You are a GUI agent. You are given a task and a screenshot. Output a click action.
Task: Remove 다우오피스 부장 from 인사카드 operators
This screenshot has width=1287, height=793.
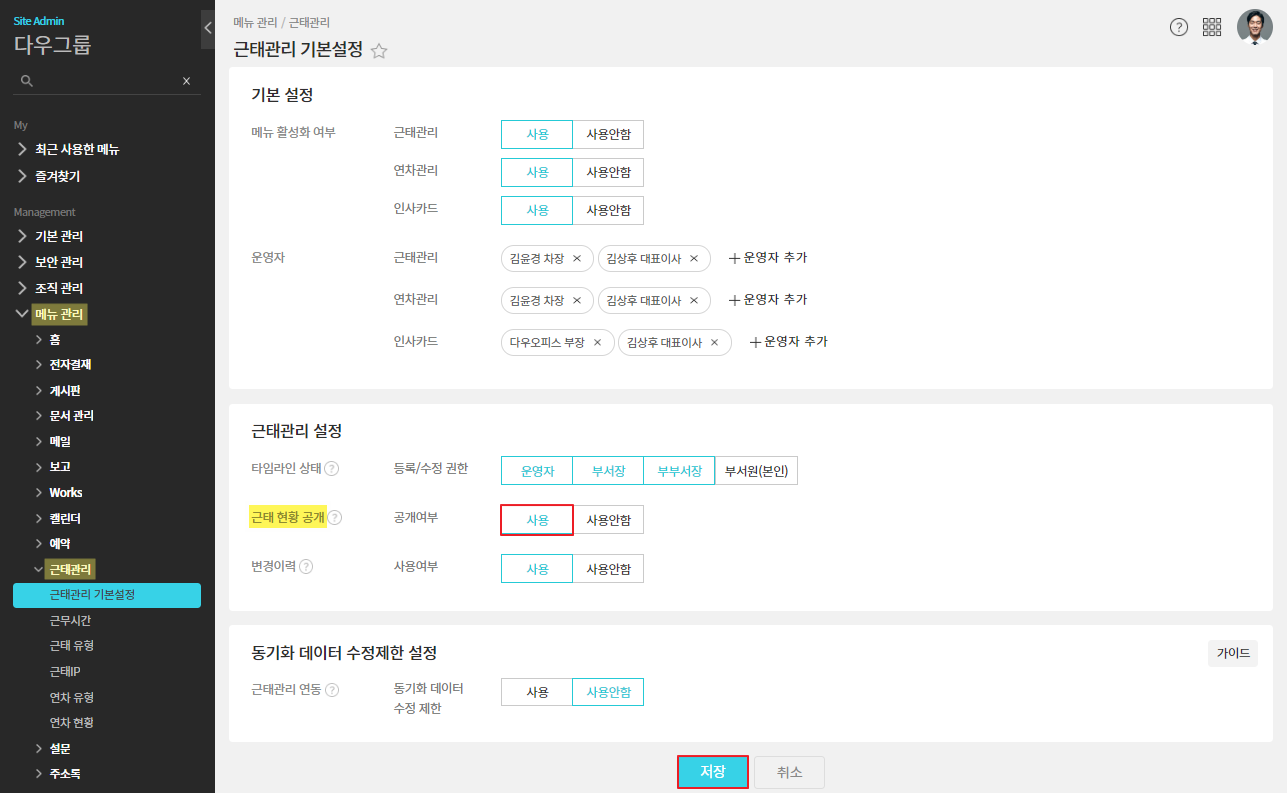(x=598, y=343)
